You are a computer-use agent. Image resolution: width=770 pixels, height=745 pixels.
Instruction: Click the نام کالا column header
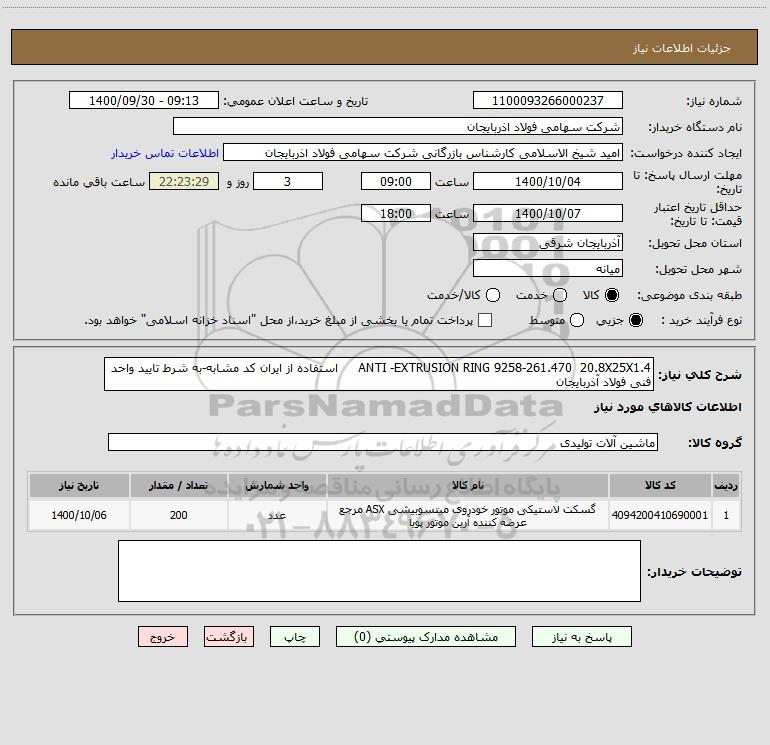click(x=468, y=485)
